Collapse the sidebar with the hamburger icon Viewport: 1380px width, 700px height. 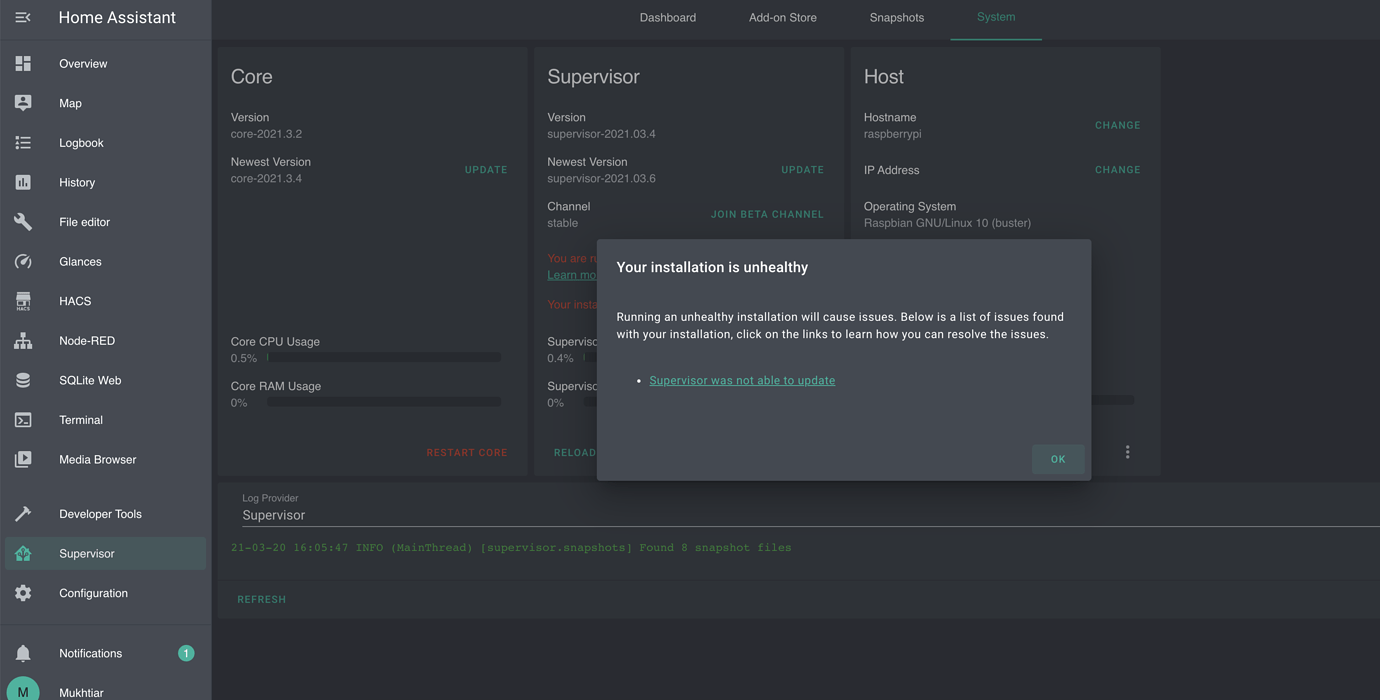(22, 17)
